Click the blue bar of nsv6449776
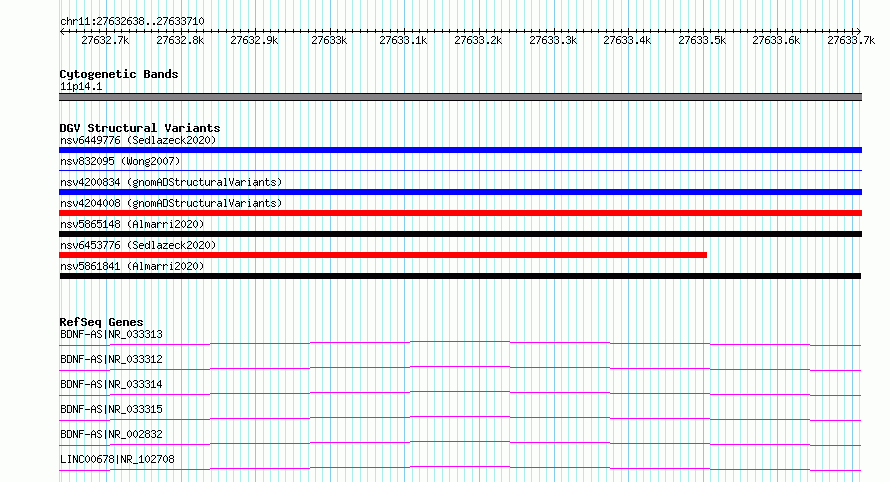890x482 pixels. 460,150
